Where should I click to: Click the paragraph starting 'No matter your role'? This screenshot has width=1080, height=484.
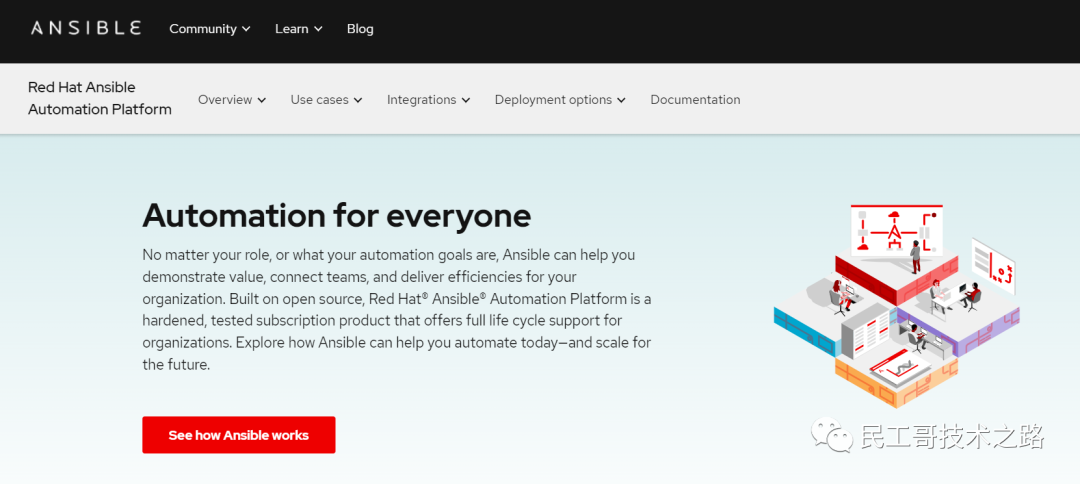click(x=397, y=310)
